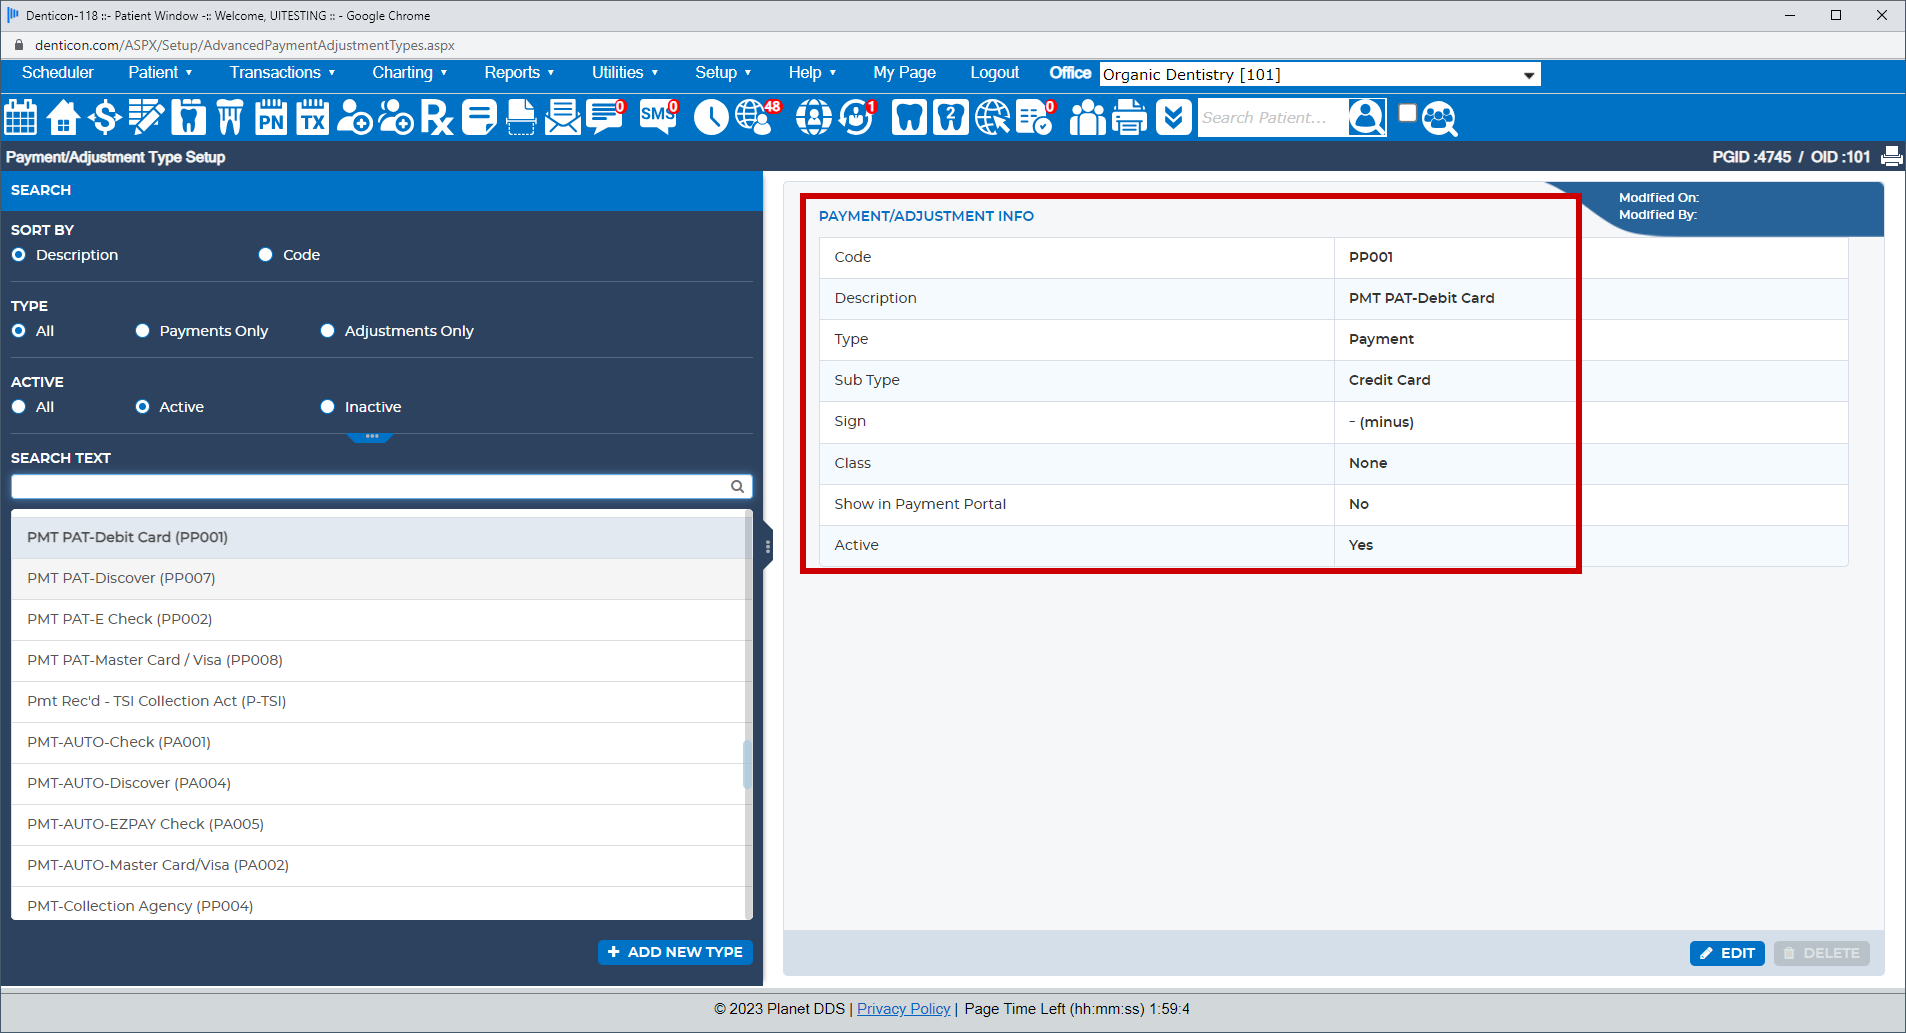This screenshot has height=1033, width=1906.
Task: Open the PN progress notes icon
Action: coord(270,117)
